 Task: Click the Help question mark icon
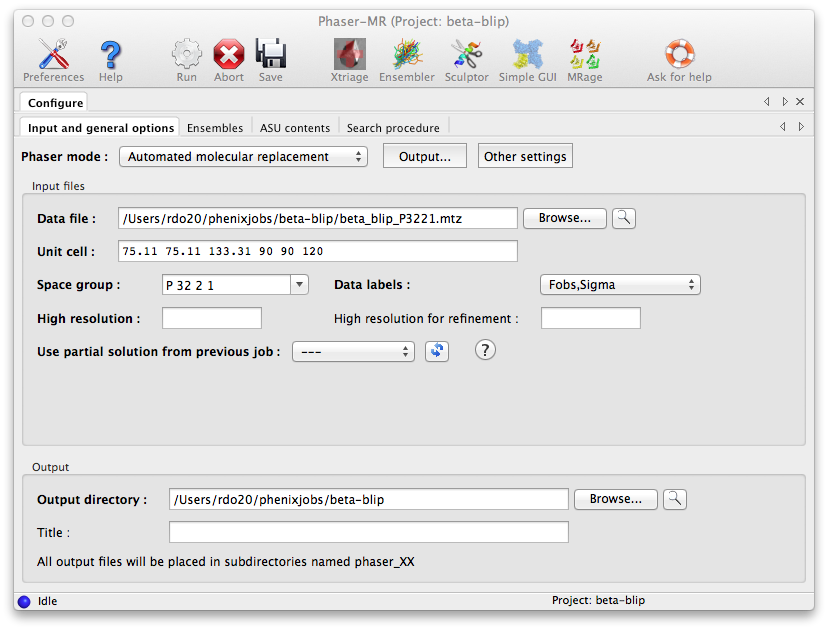(111, 55)
